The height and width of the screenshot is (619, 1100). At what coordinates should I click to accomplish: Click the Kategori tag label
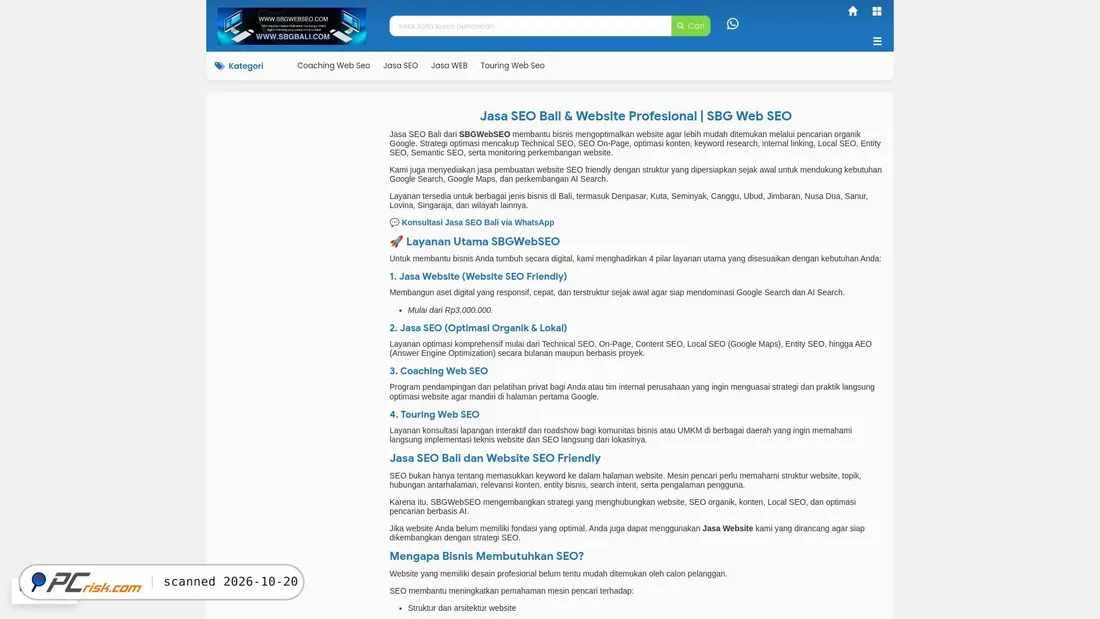(246, 66)
